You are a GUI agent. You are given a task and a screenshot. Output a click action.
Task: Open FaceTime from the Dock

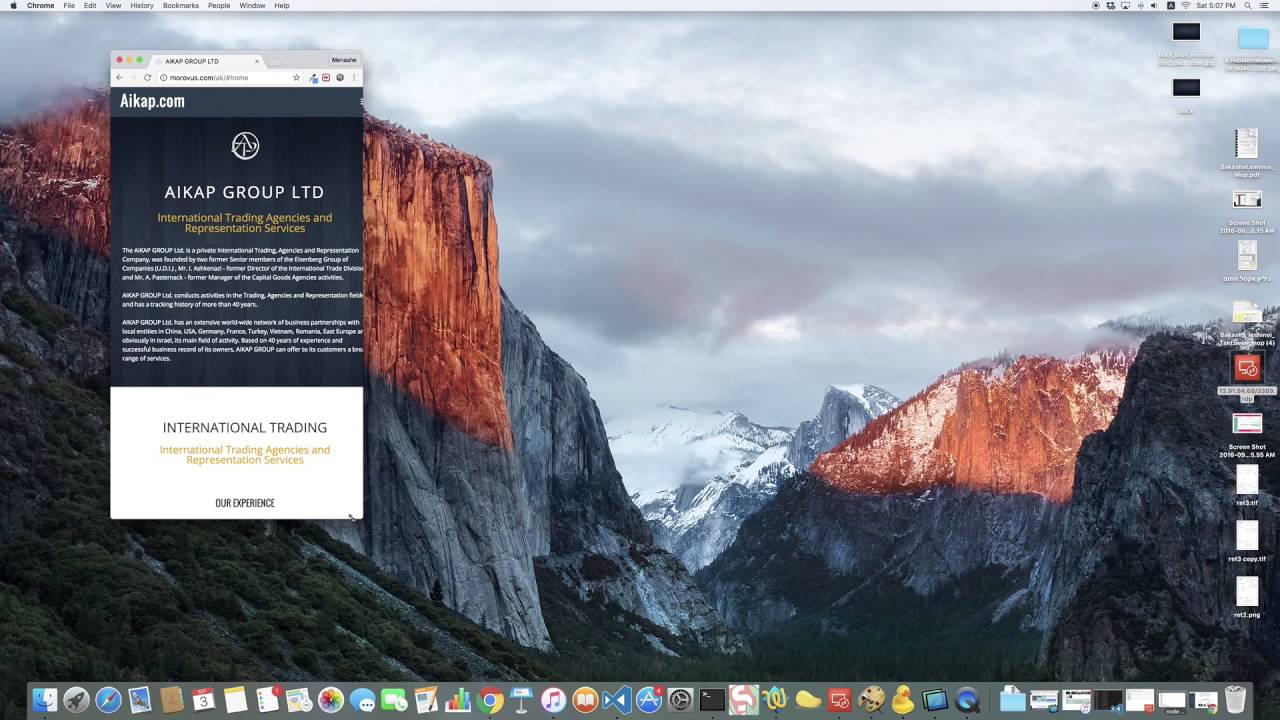(394, 700)
